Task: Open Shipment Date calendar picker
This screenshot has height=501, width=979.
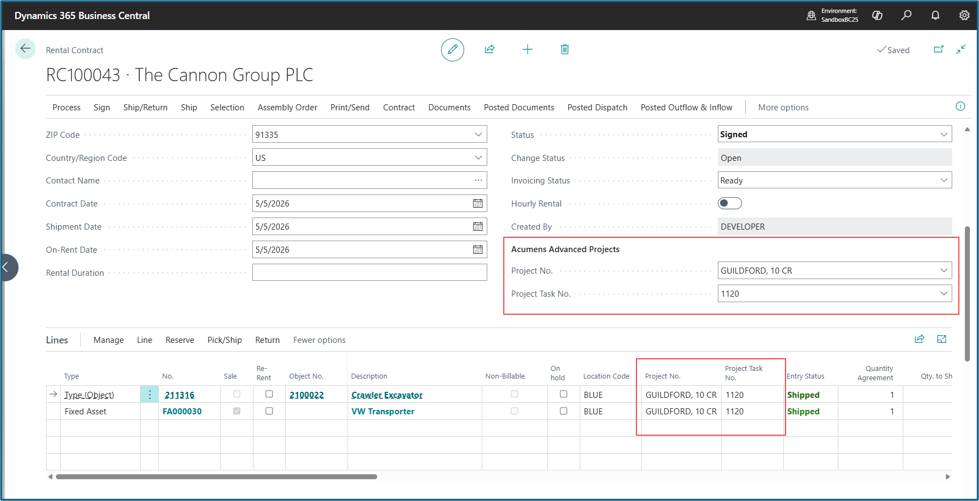Action: [x=478, y=227]
